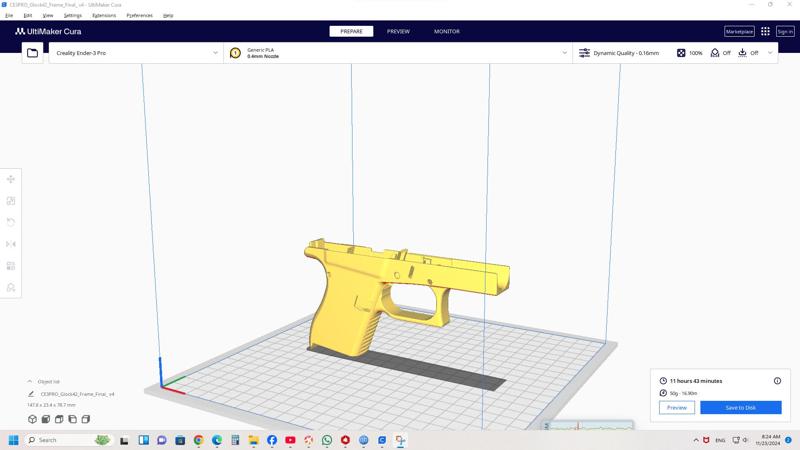Image resolution: width=800 pixels, height=450 pixels.
Task: Click the Windows taskbar Search box
Action: coord(68,440)
